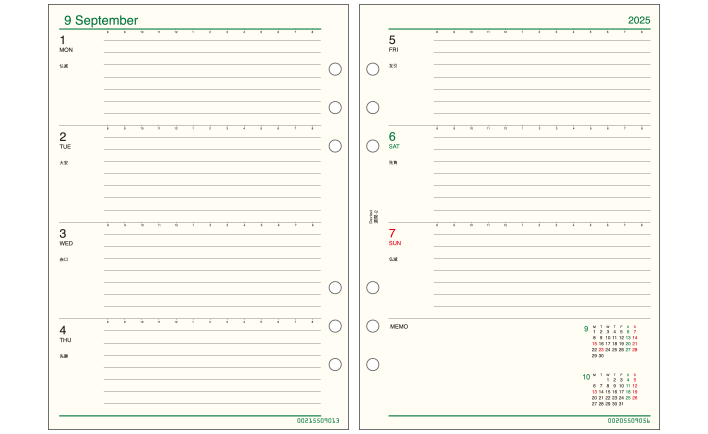Choose day 3 WED block
The height and width of the screenshot is (434, 708).
[66, 237]
